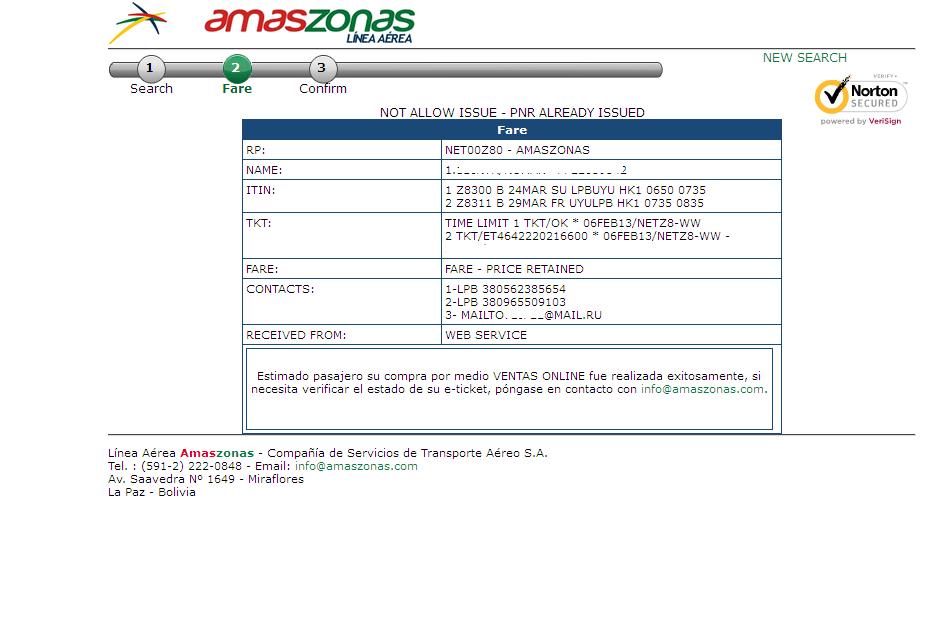
Task: Click the Norton Secured checkmark badge
Action: [x=860, y=96]
